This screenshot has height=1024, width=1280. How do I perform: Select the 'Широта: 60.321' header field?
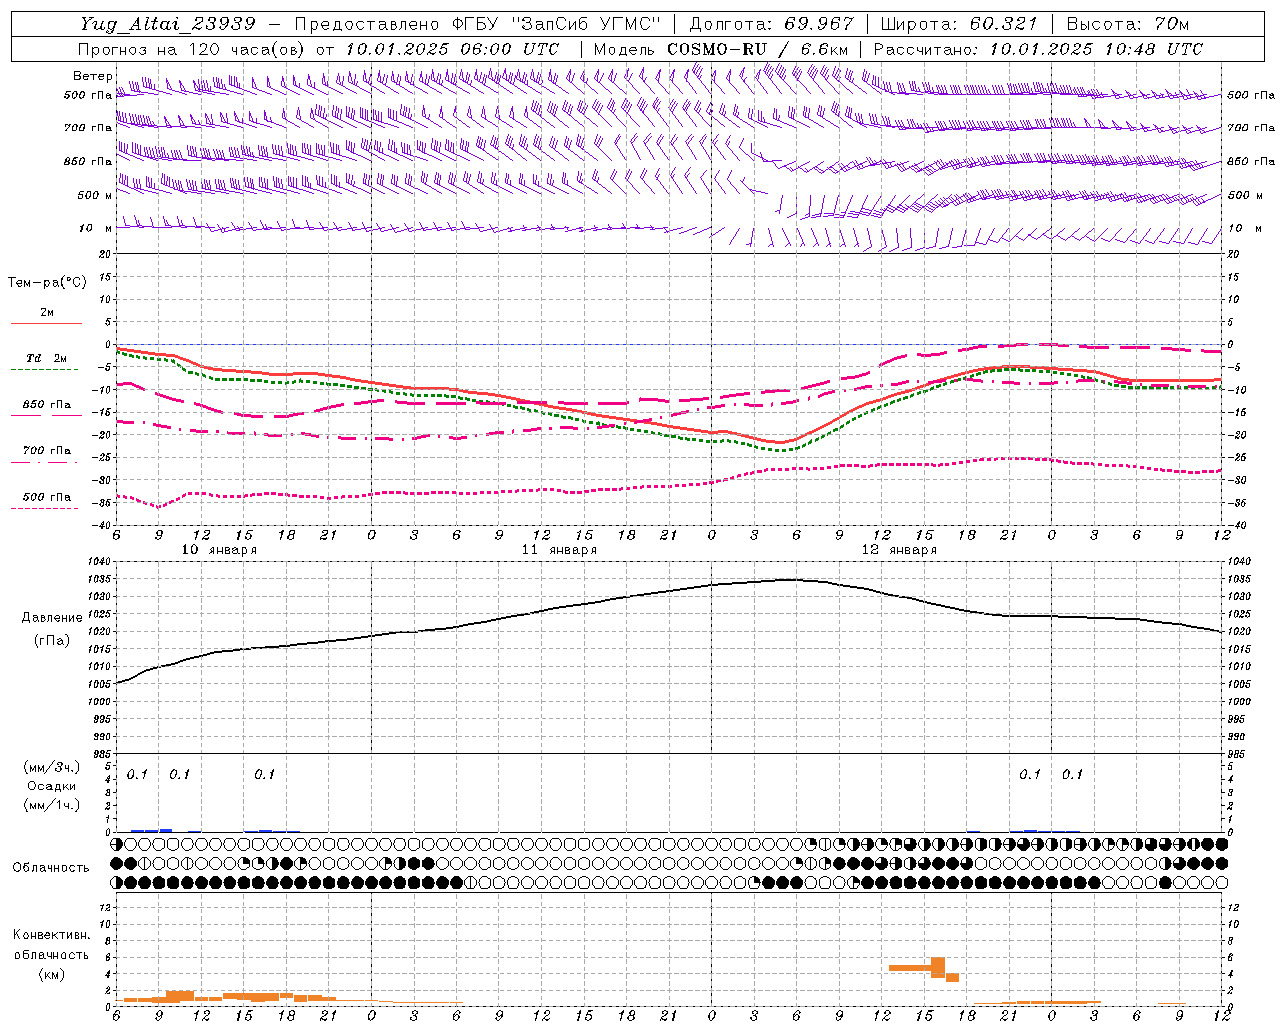[959, 24]
